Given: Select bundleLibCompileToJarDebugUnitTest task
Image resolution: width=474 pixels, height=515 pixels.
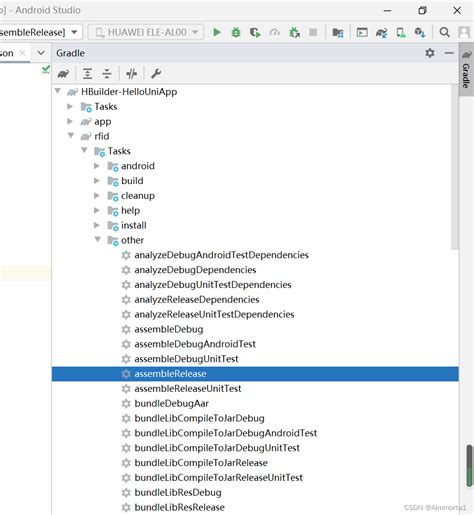Looking at the screenshot, I should click(x=217, y=448).
